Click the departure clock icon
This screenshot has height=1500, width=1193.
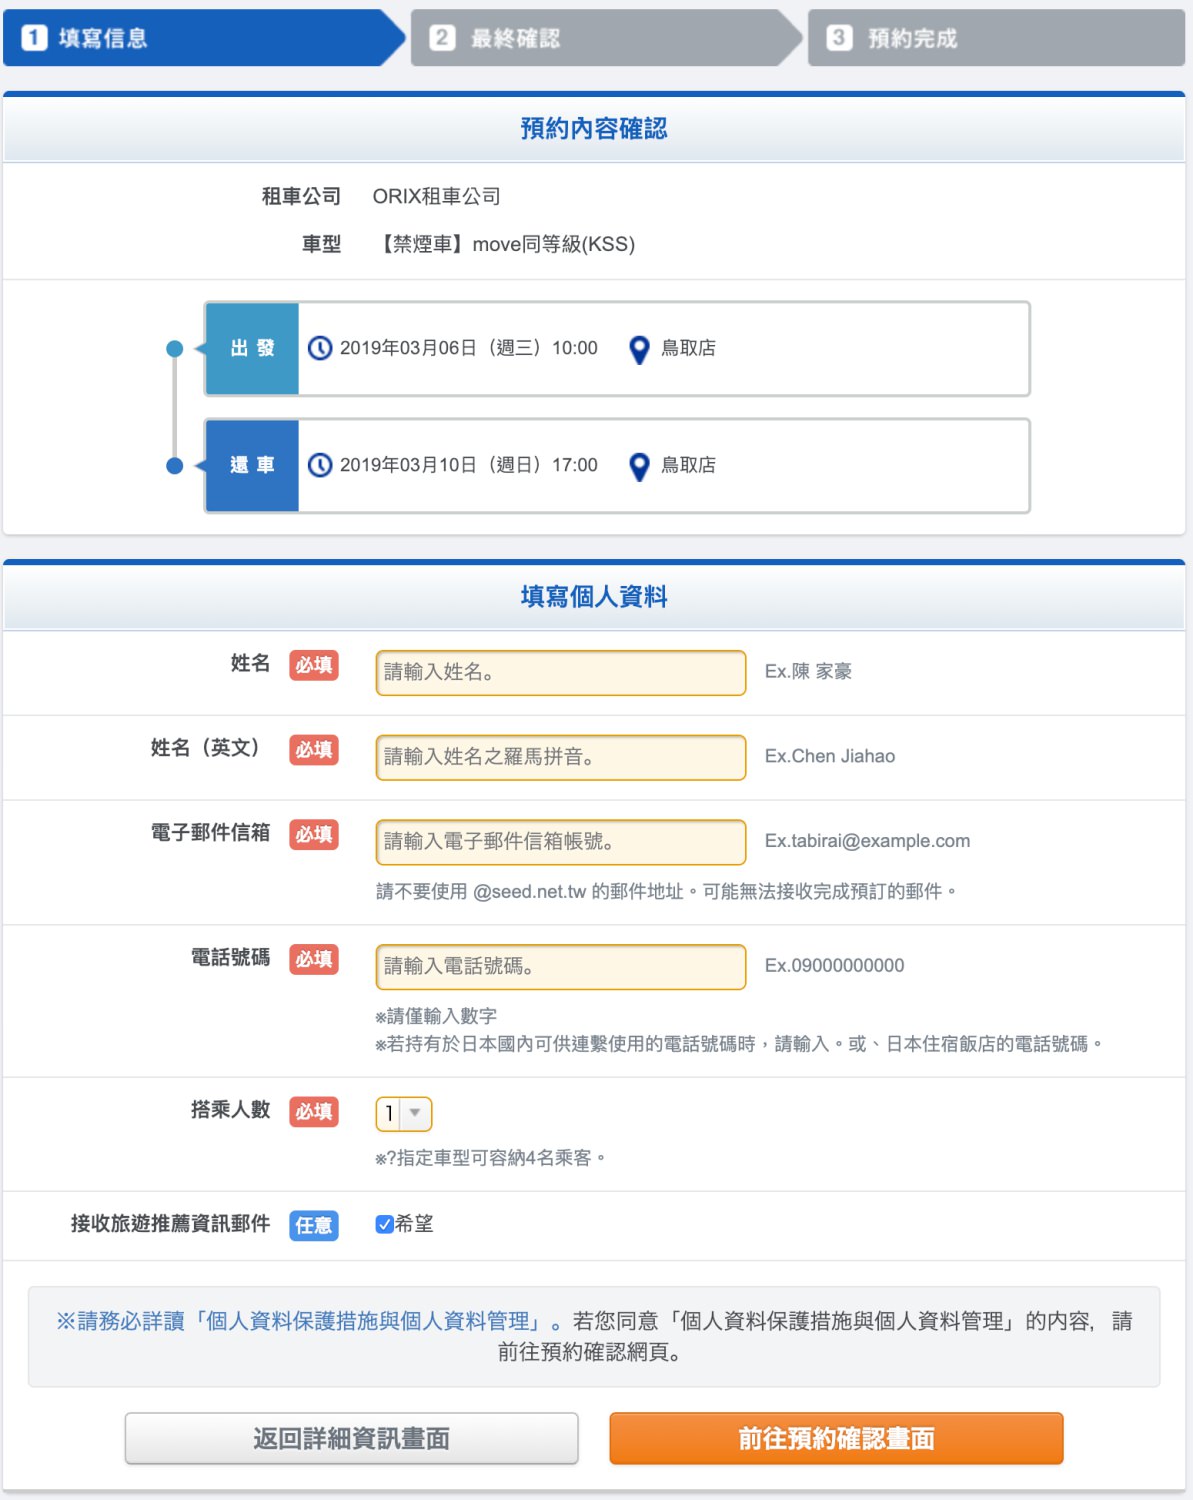(320, 348)
